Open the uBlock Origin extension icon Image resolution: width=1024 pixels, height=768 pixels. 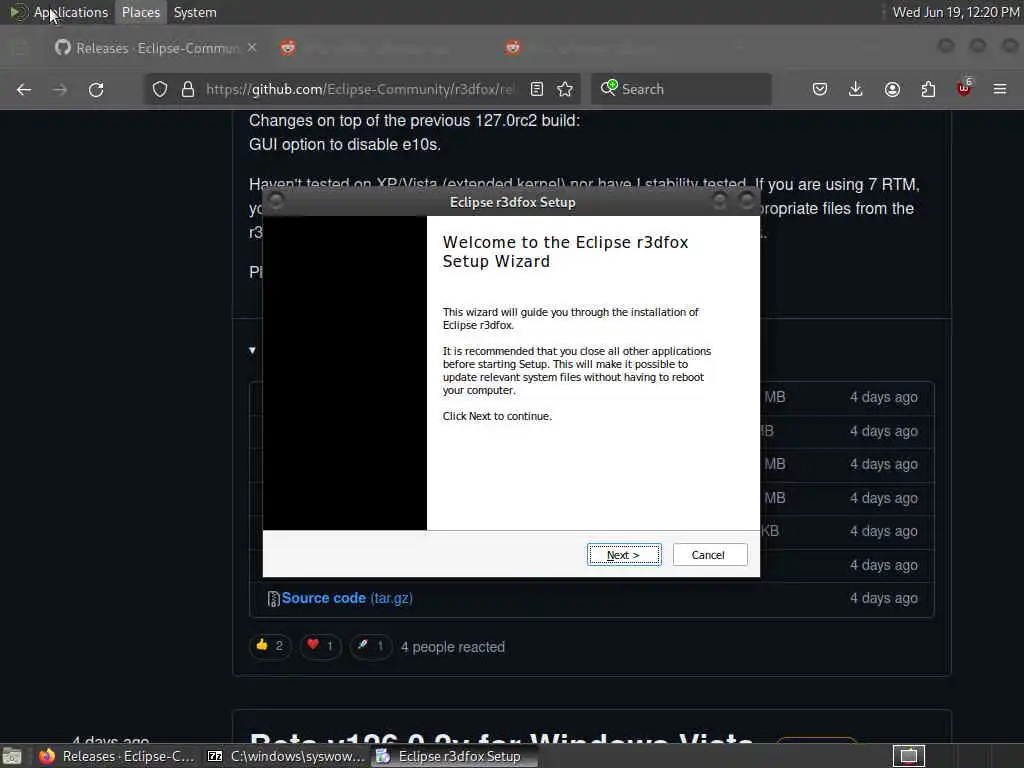click(x=964, y=88)
